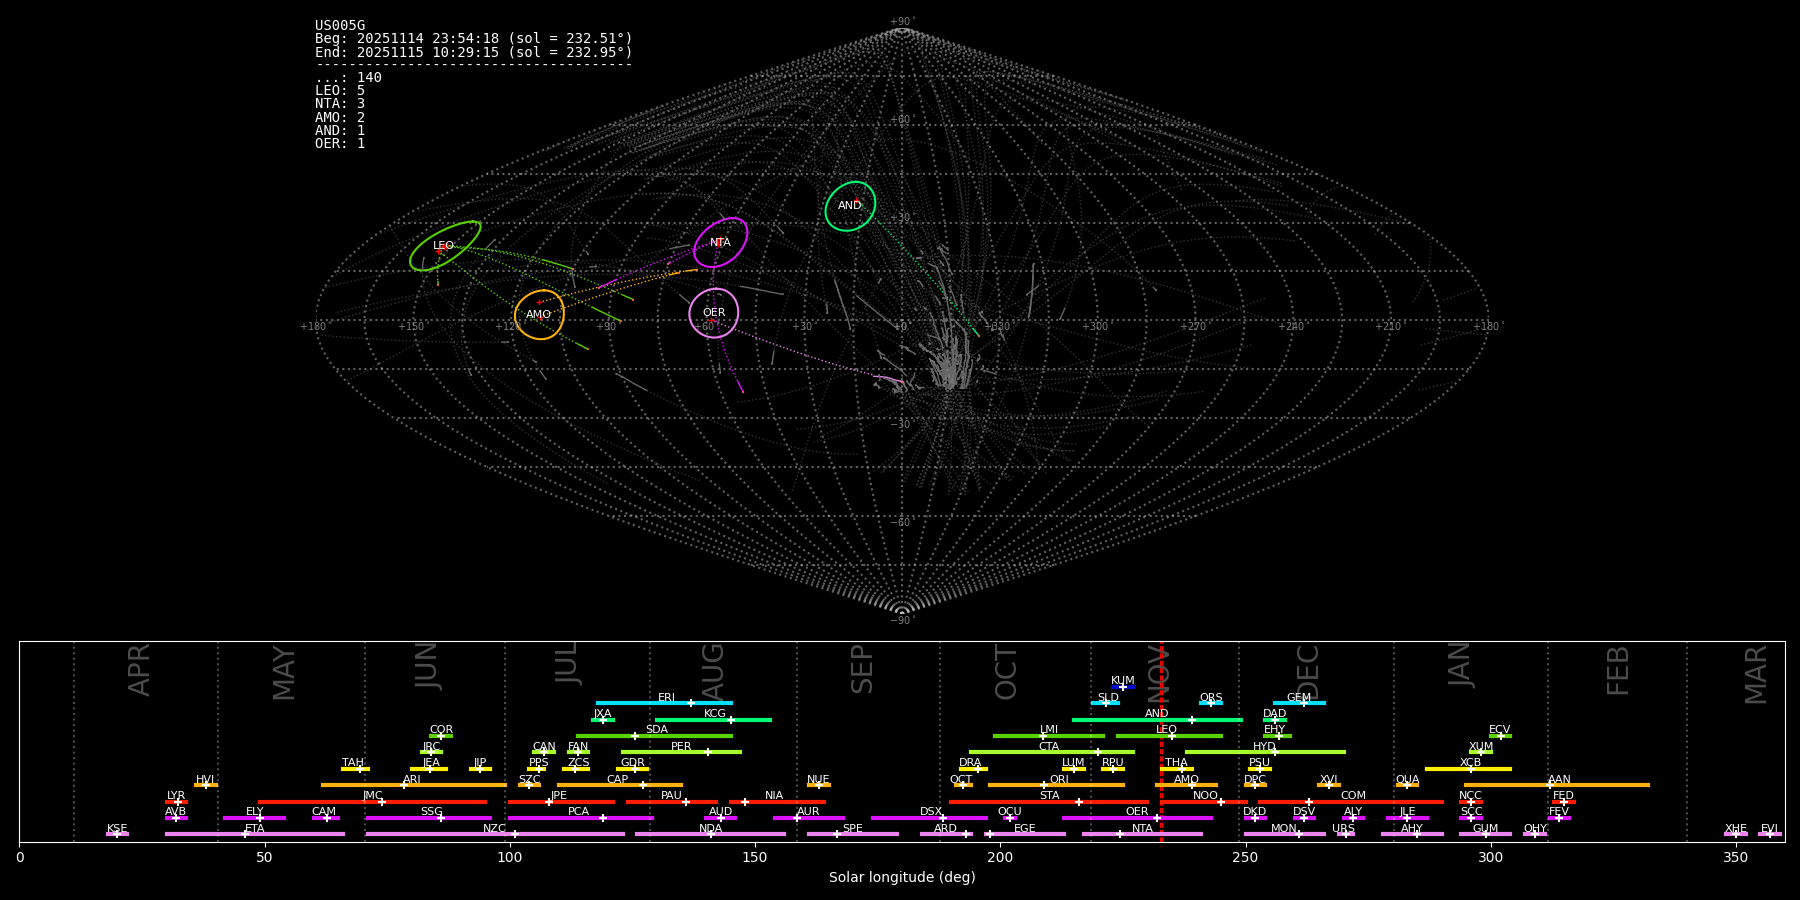Click the QUA shower label in timeline

coord(1407,780)
